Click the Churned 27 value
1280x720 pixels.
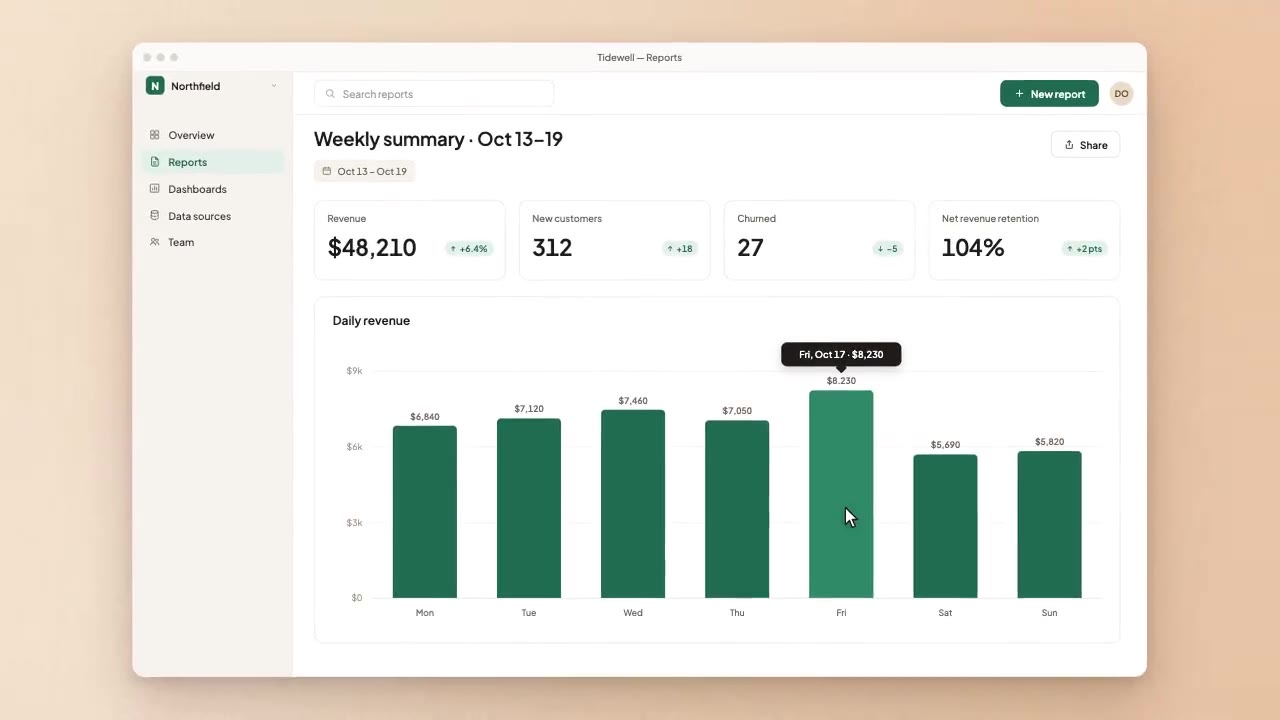750,248
